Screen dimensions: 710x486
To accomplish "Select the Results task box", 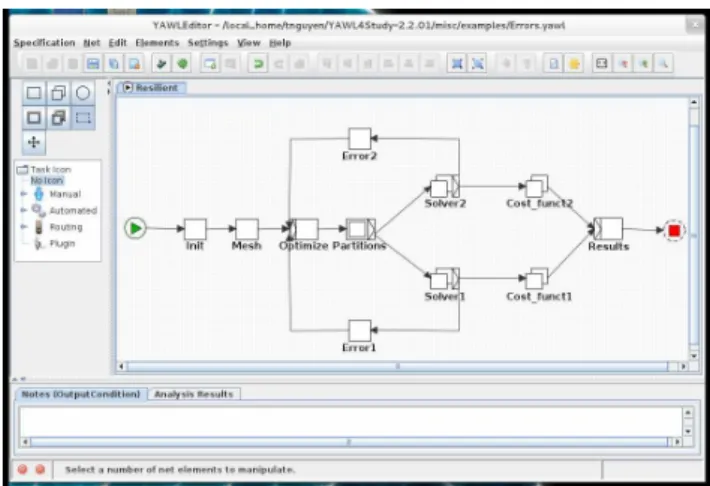I will point(608,229).
